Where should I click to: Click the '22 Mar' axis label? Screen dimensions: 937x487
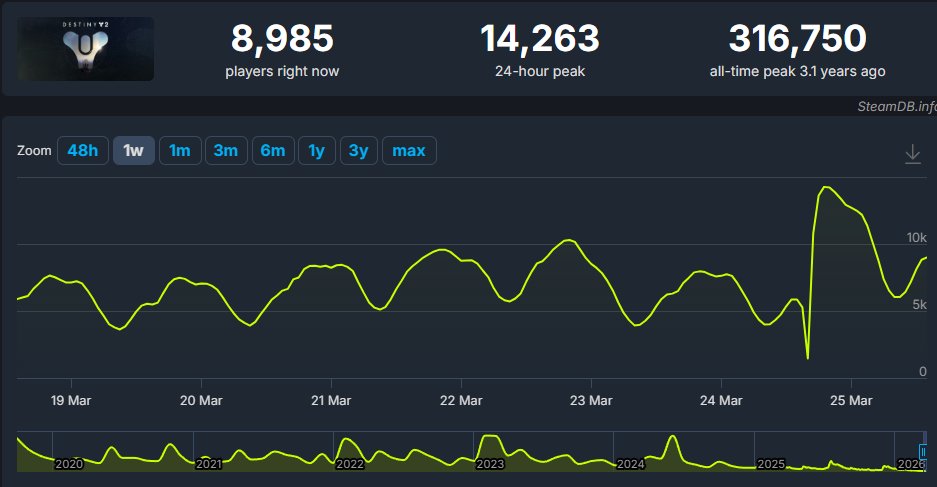click(461, 401)
